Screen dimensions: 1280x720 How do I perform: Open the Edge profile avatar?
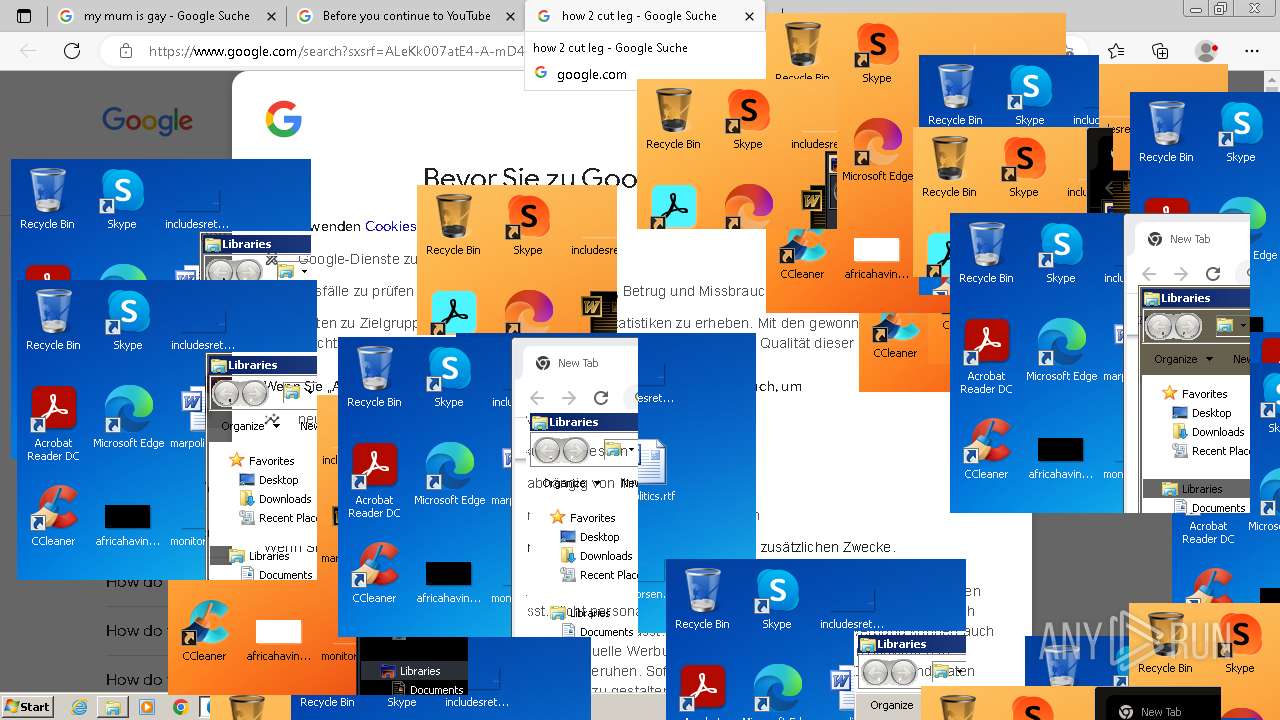1207,51
